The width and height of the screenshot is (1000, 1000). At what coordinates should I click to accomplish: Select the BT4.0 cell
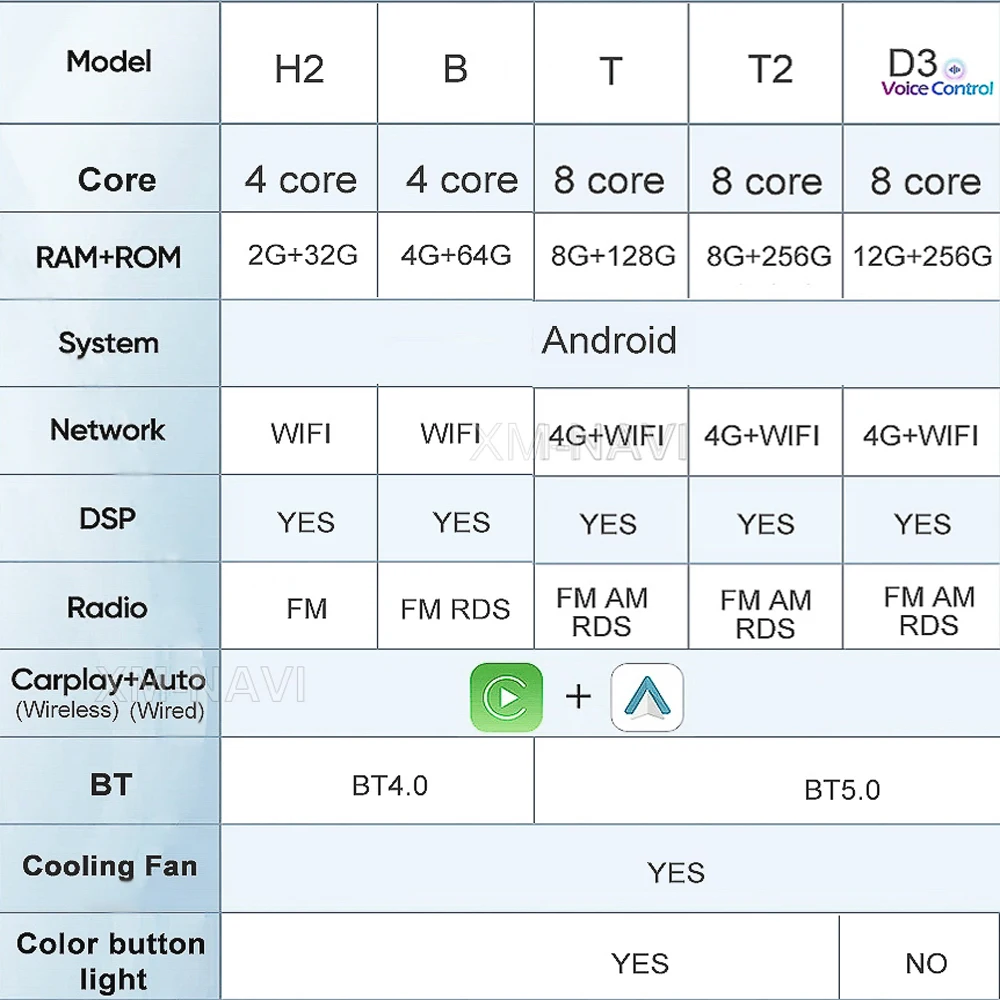point(390,786)
